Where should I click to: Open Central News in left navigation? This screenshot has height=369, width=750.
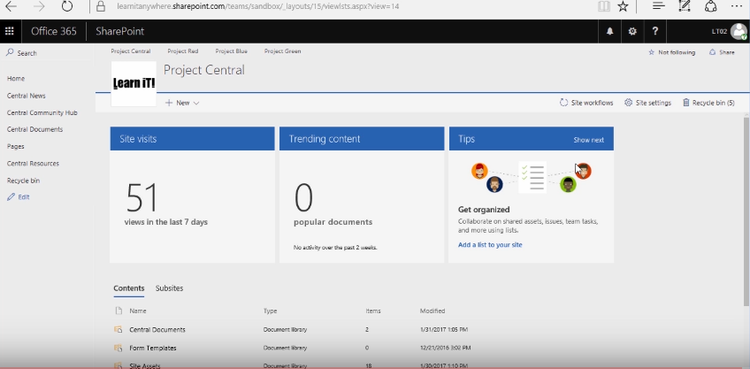(x=26, y=96)
